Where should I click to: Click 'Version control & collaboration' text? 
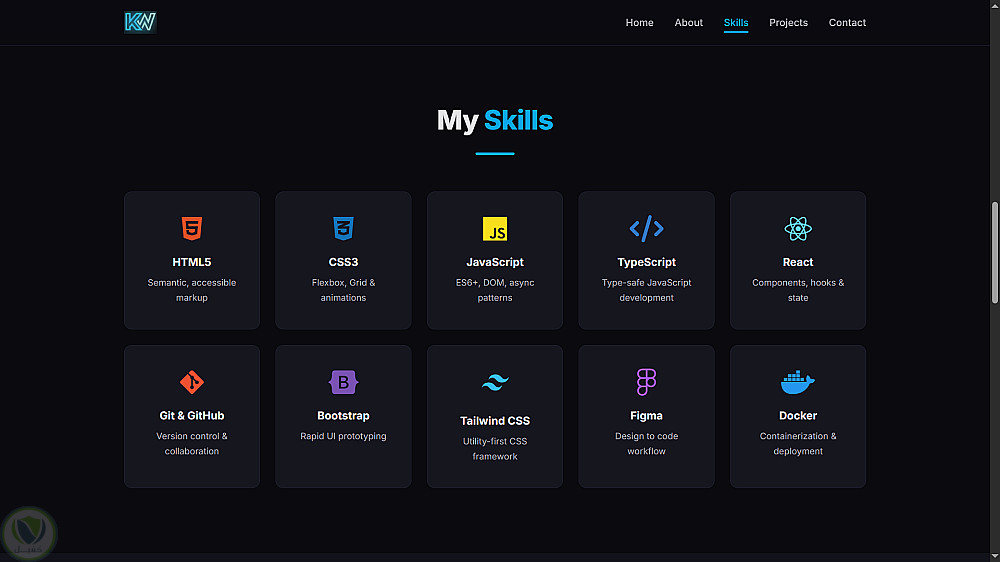click(191, 443)
